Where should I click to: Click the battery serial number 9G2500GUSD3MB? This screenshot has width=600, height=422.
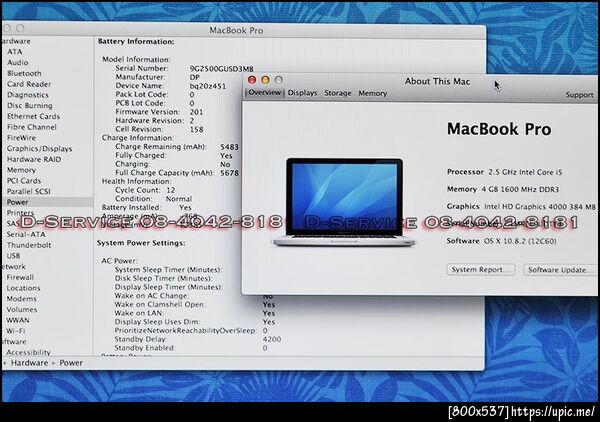click(x=222, y=69)
